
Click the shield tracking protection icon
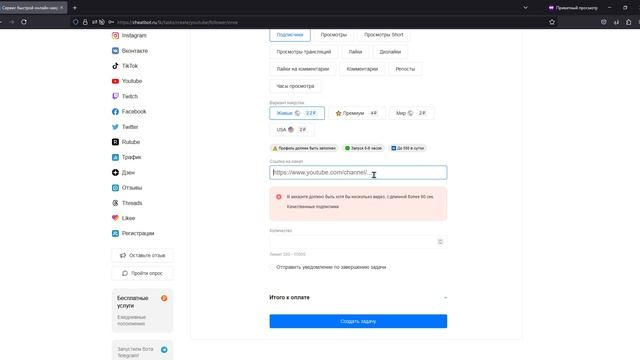tap(76, 22)
